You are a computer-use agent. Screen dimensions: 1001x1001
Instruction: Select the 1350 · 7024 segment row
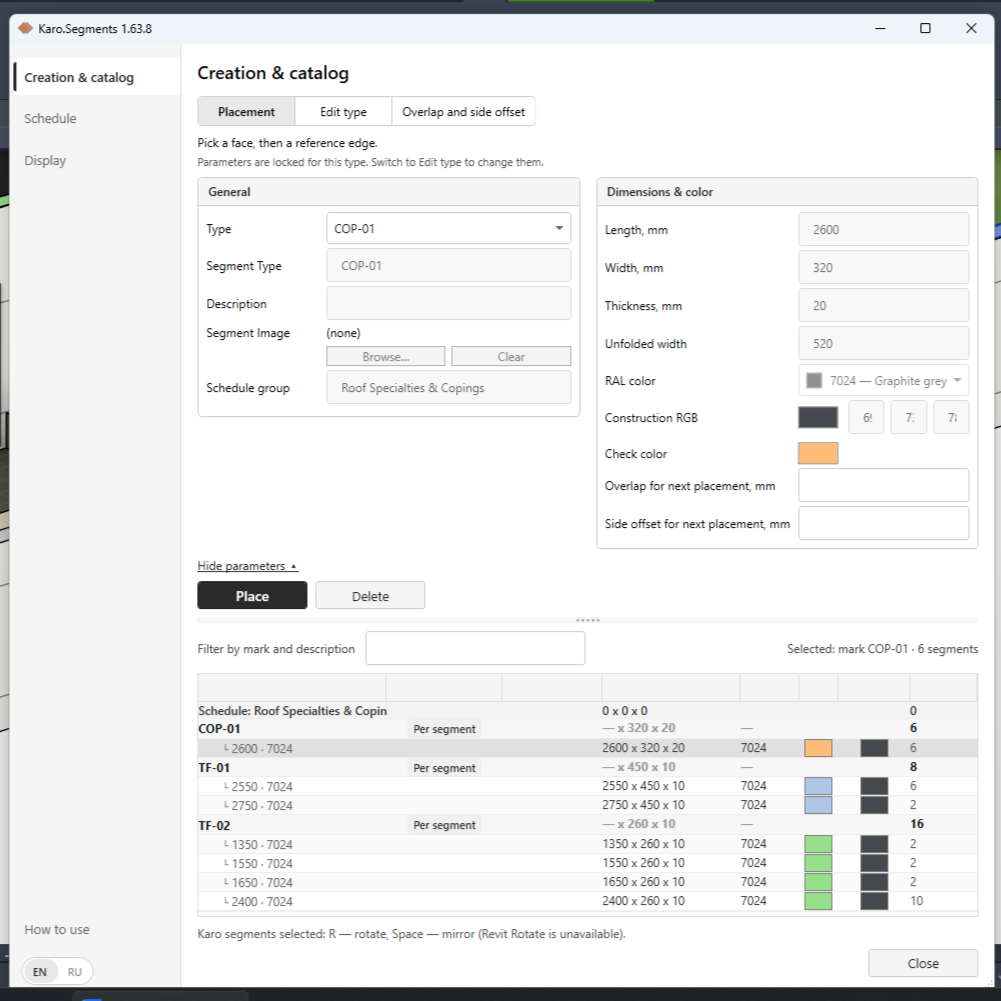(587, 844)
